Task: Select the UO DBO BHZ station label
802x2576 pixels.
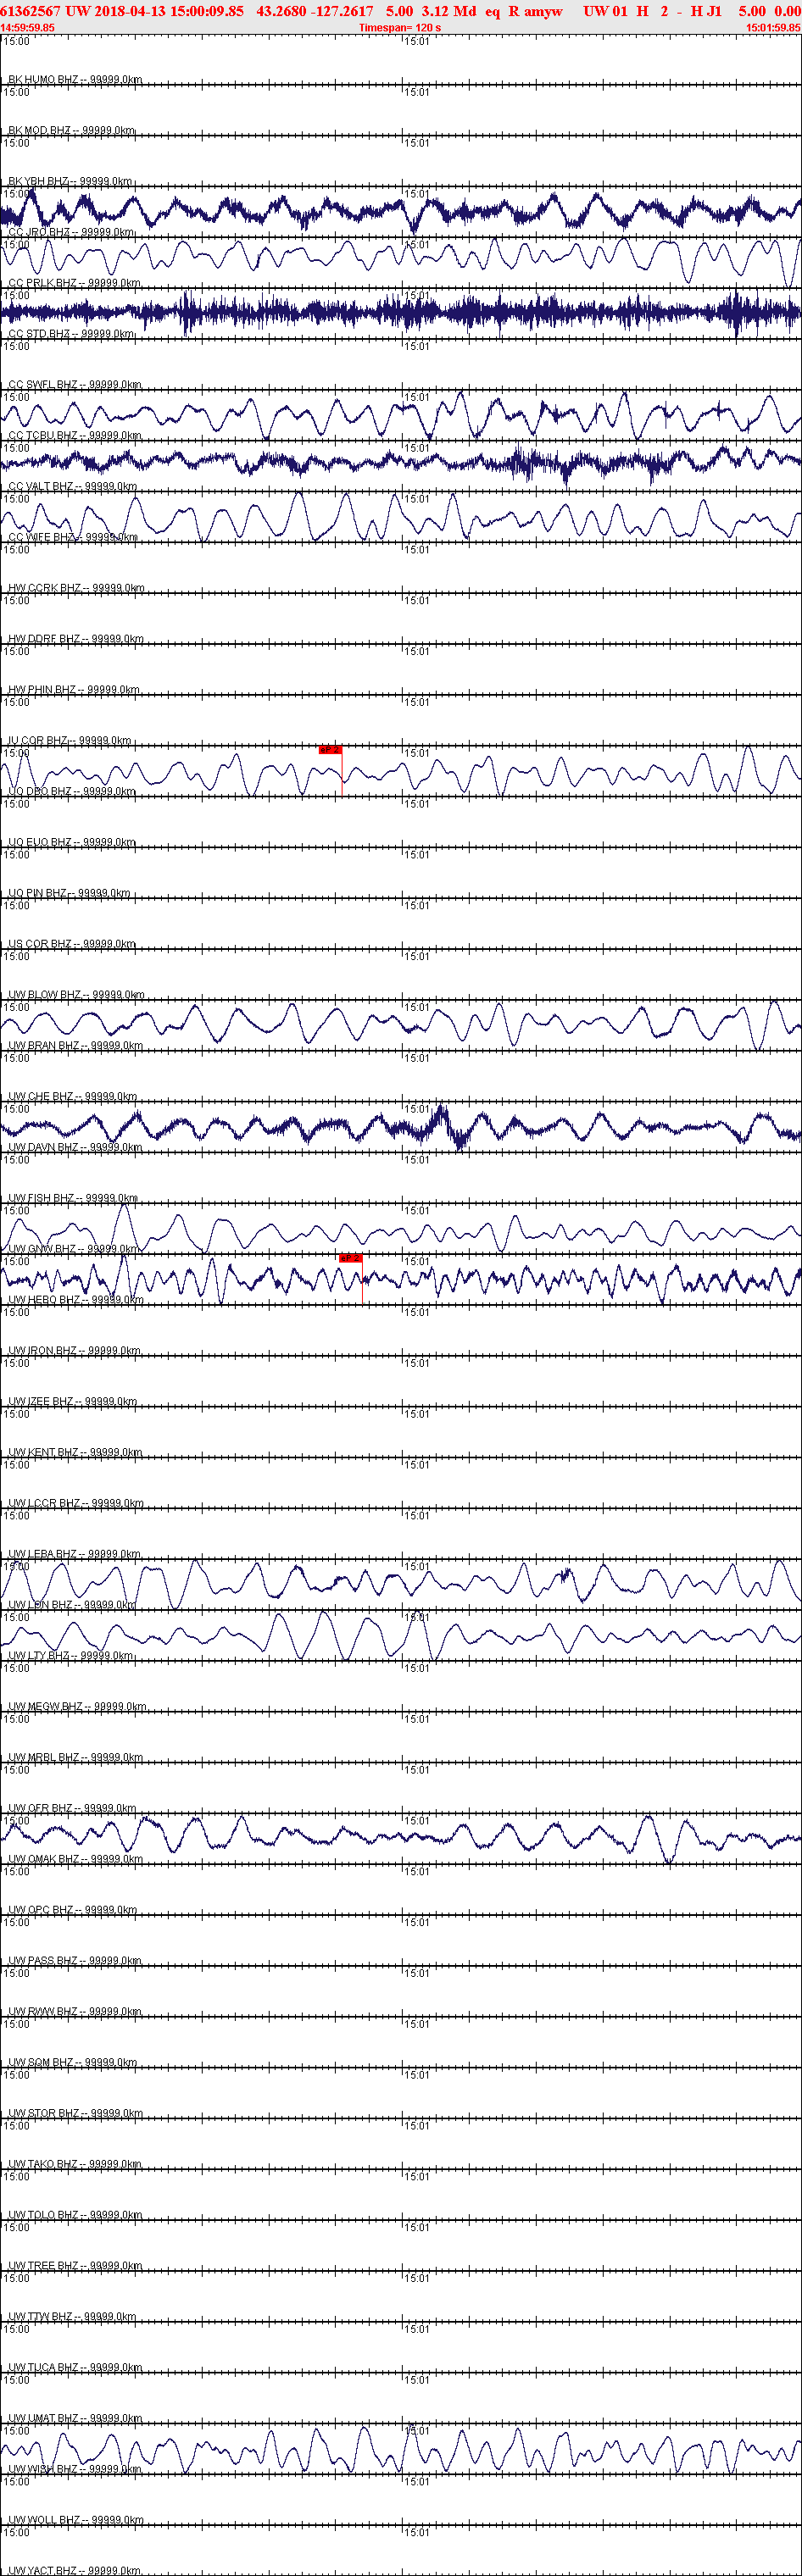Action: [x=72, y=792]
